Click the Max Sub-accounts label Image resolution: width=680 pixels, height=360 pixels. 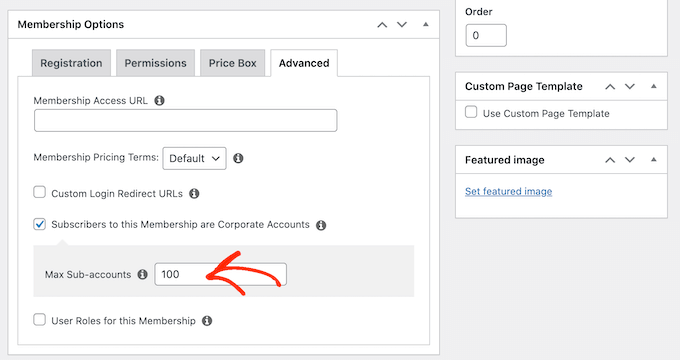click(x=88, y=275)
